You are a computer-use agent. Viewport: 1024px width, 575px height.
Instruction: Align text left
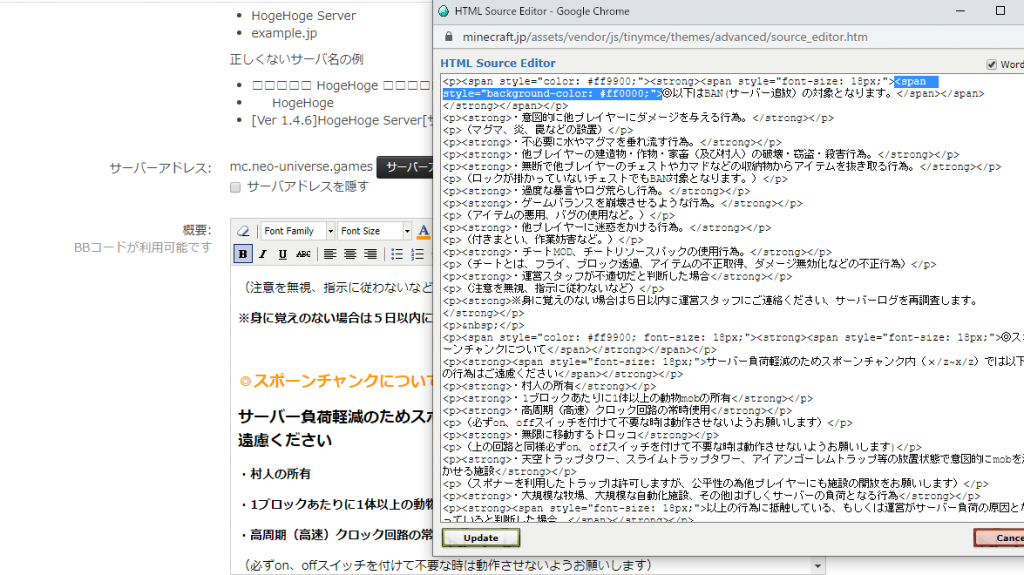[x=330, y=254]
